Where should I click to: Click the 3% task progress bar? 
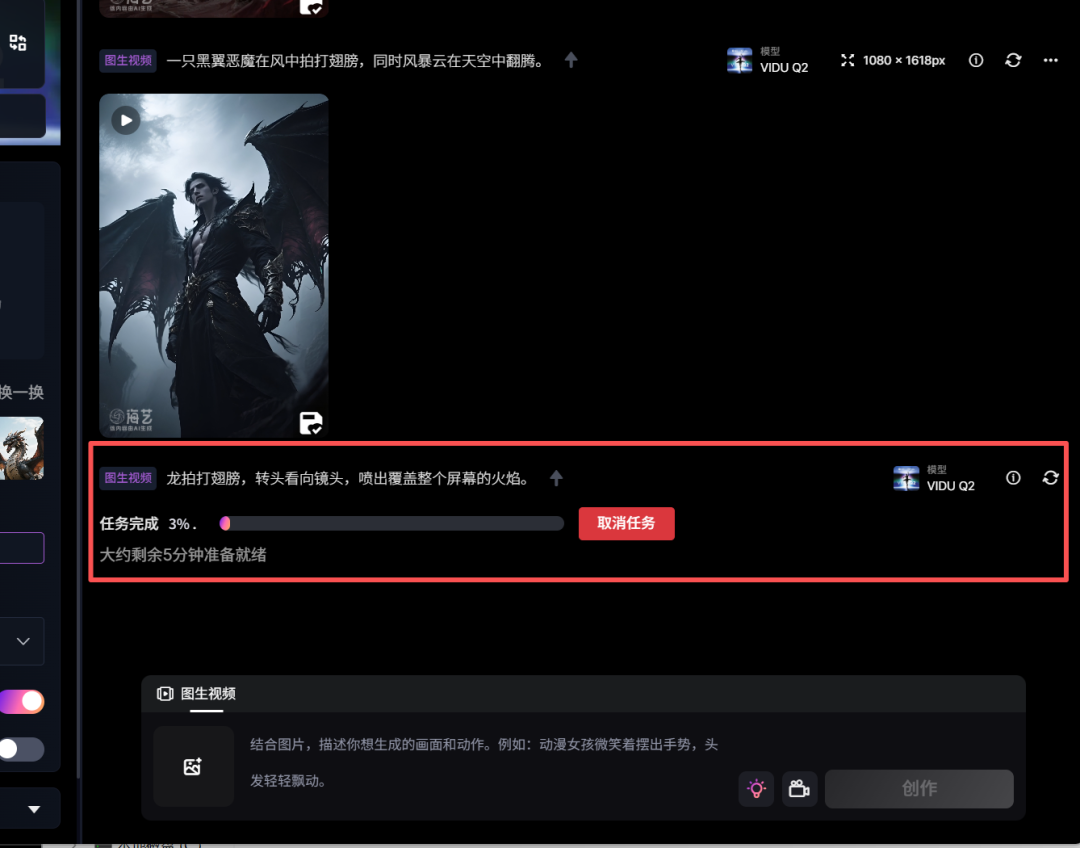(390, 523)
